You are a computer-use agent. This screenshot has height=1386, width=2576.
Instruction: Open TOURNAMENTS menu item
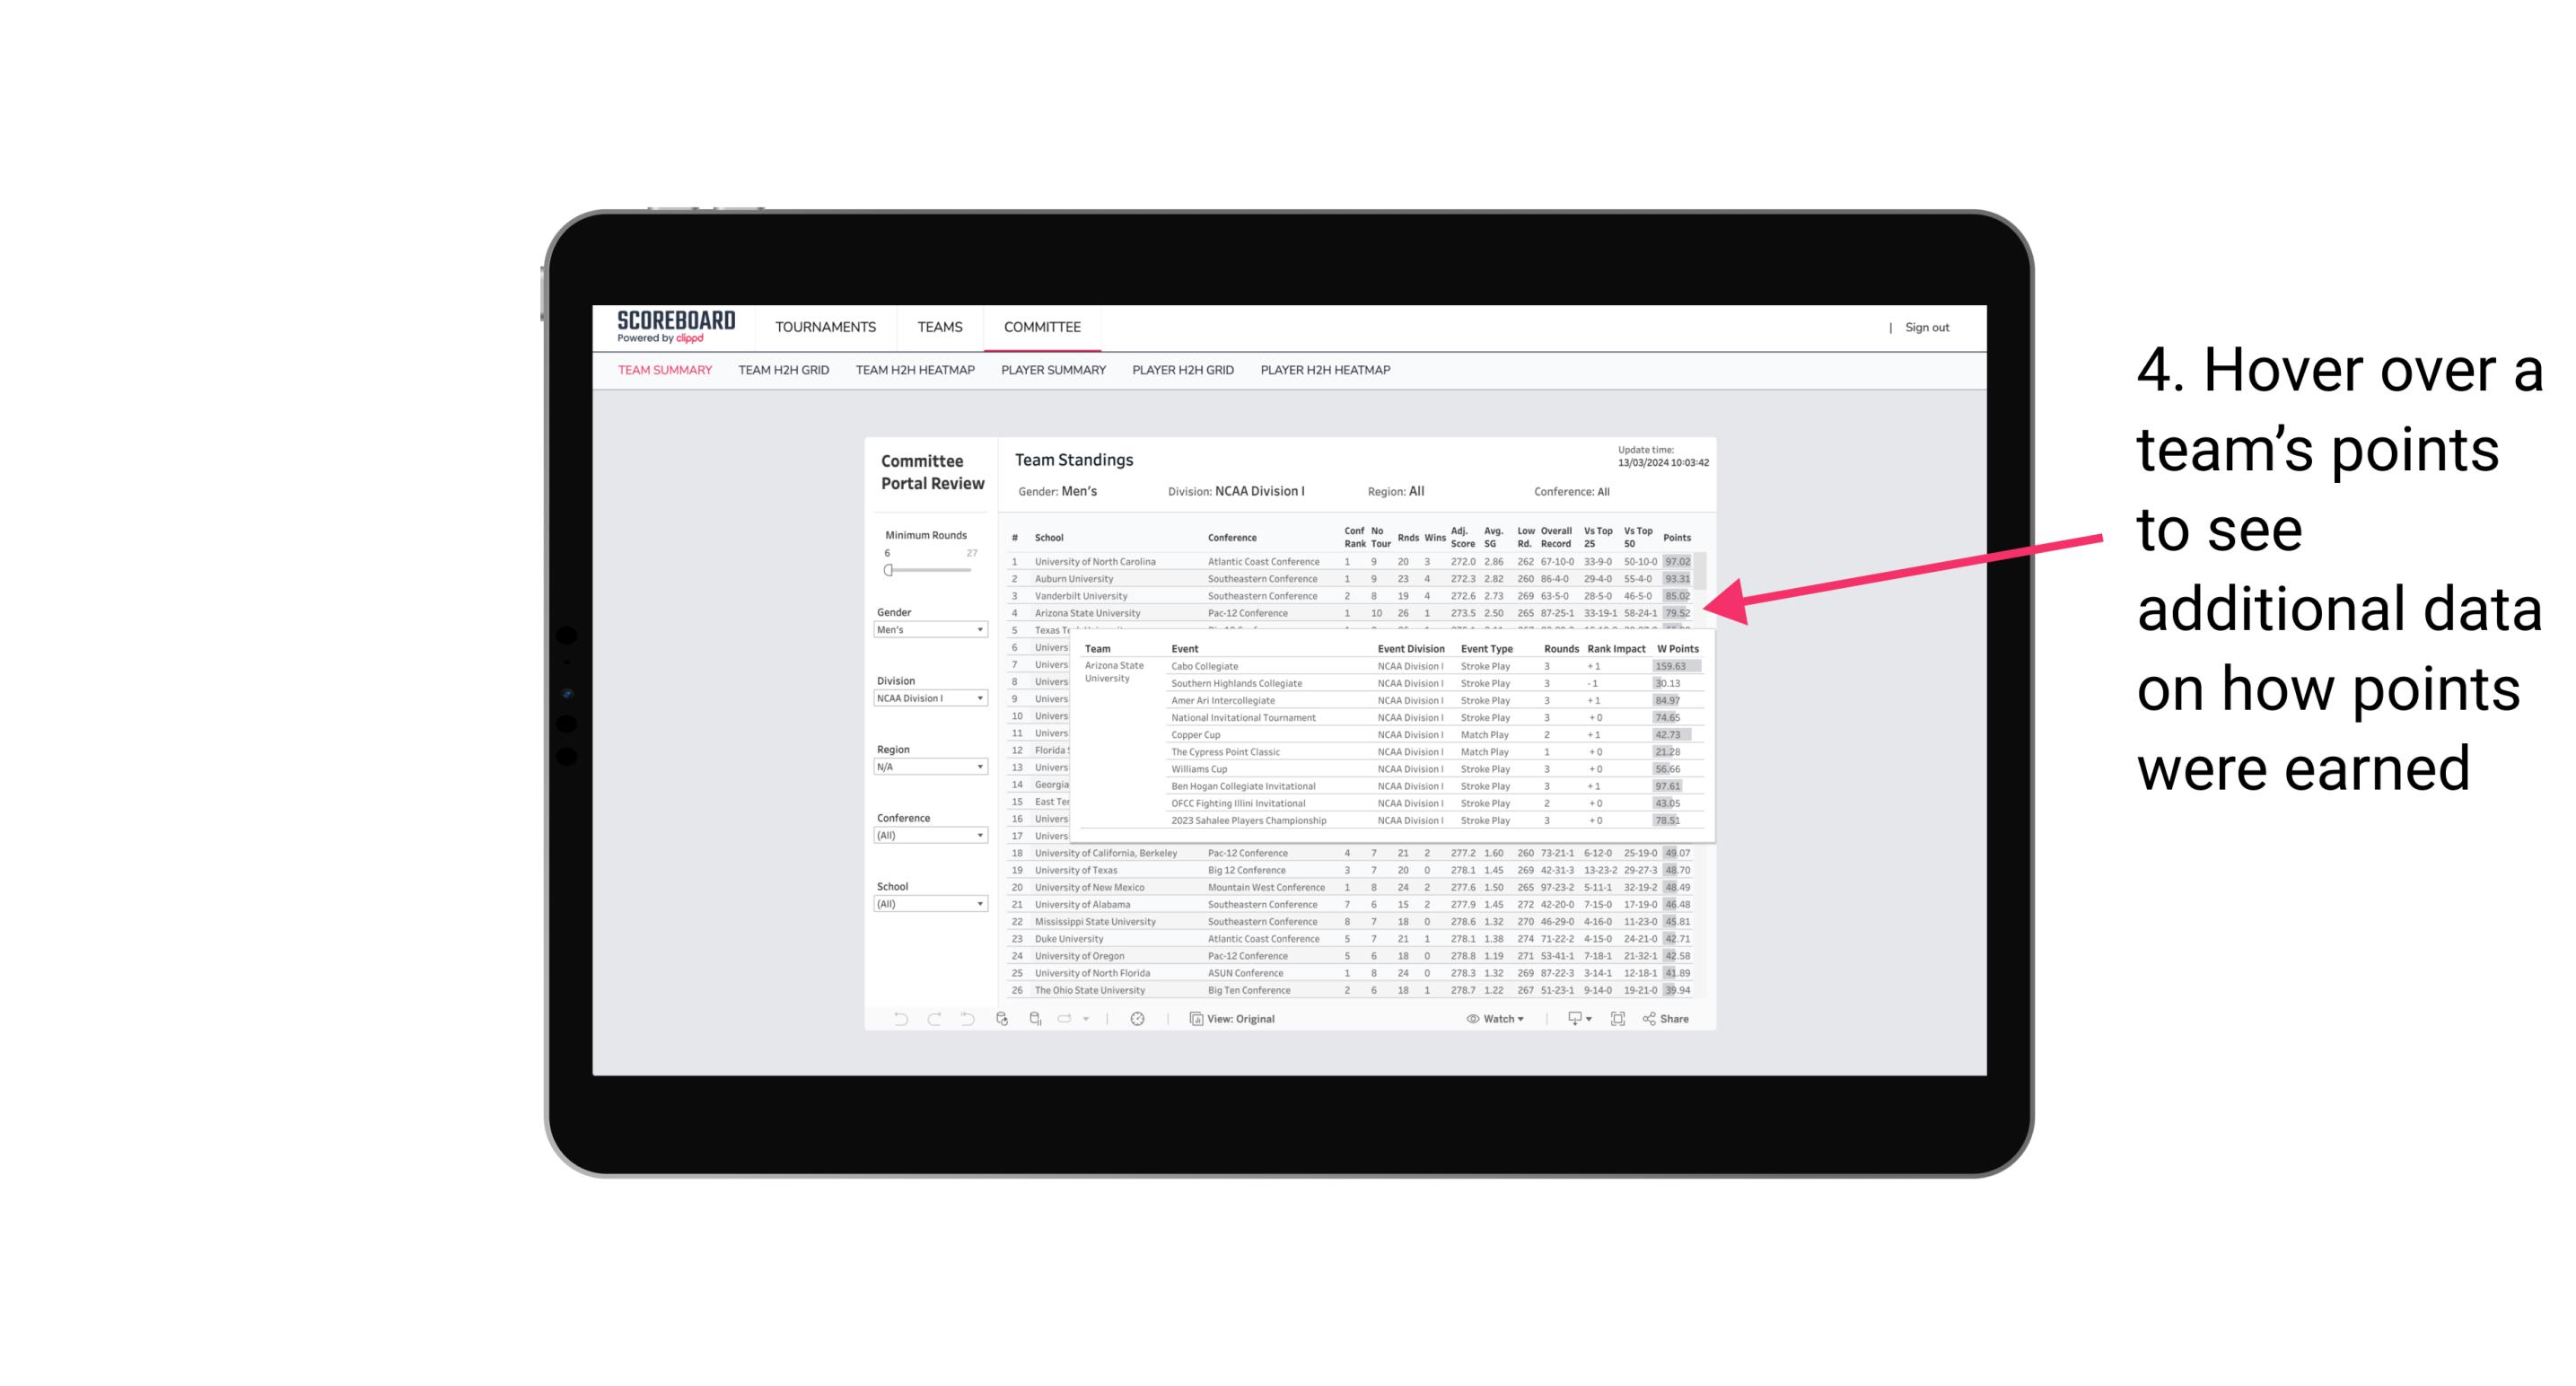pyautogui.click(x=824, y=324)
